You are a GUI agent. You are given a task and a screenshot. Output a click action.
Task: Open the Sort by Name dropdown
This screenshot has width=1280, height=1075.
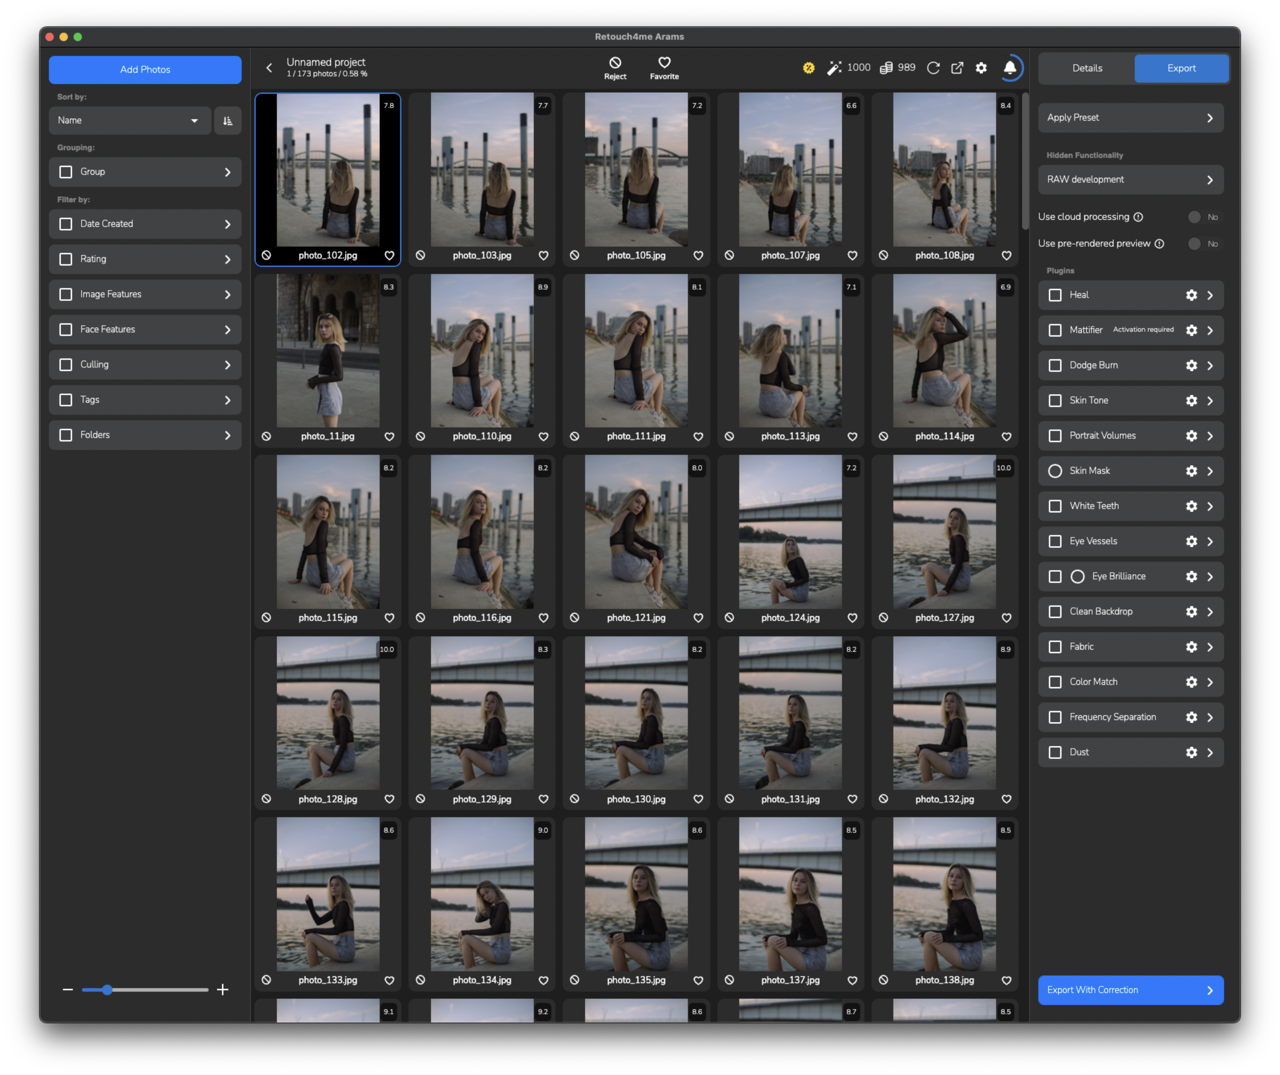tap(129, 121)
